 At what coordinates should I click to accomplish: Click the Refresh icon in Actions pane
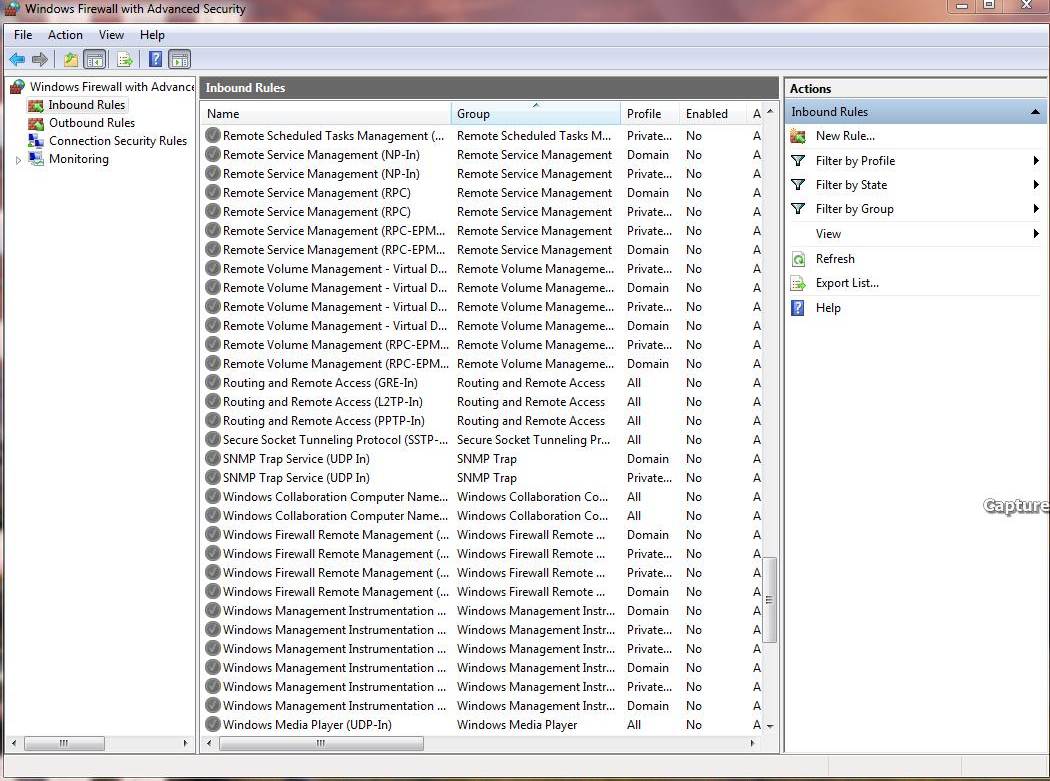pyautogui.click(x=798, y=259)
